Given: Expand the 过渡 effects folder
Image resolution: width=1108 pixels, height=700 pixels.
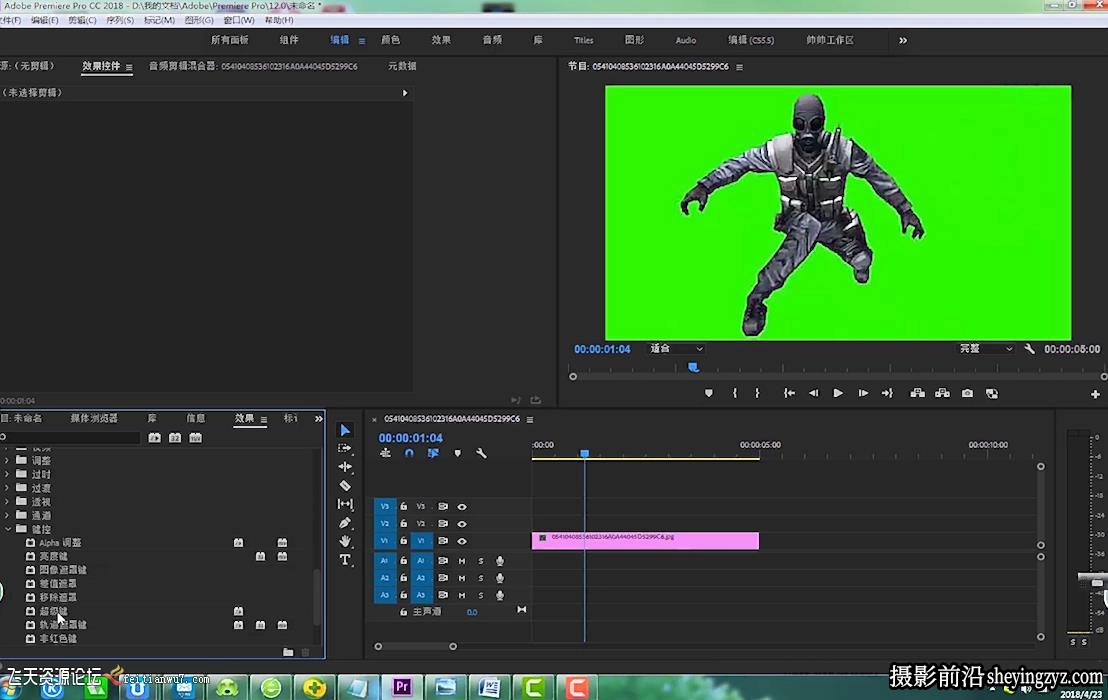Looking at the screenshot, I should coord(7,488).
